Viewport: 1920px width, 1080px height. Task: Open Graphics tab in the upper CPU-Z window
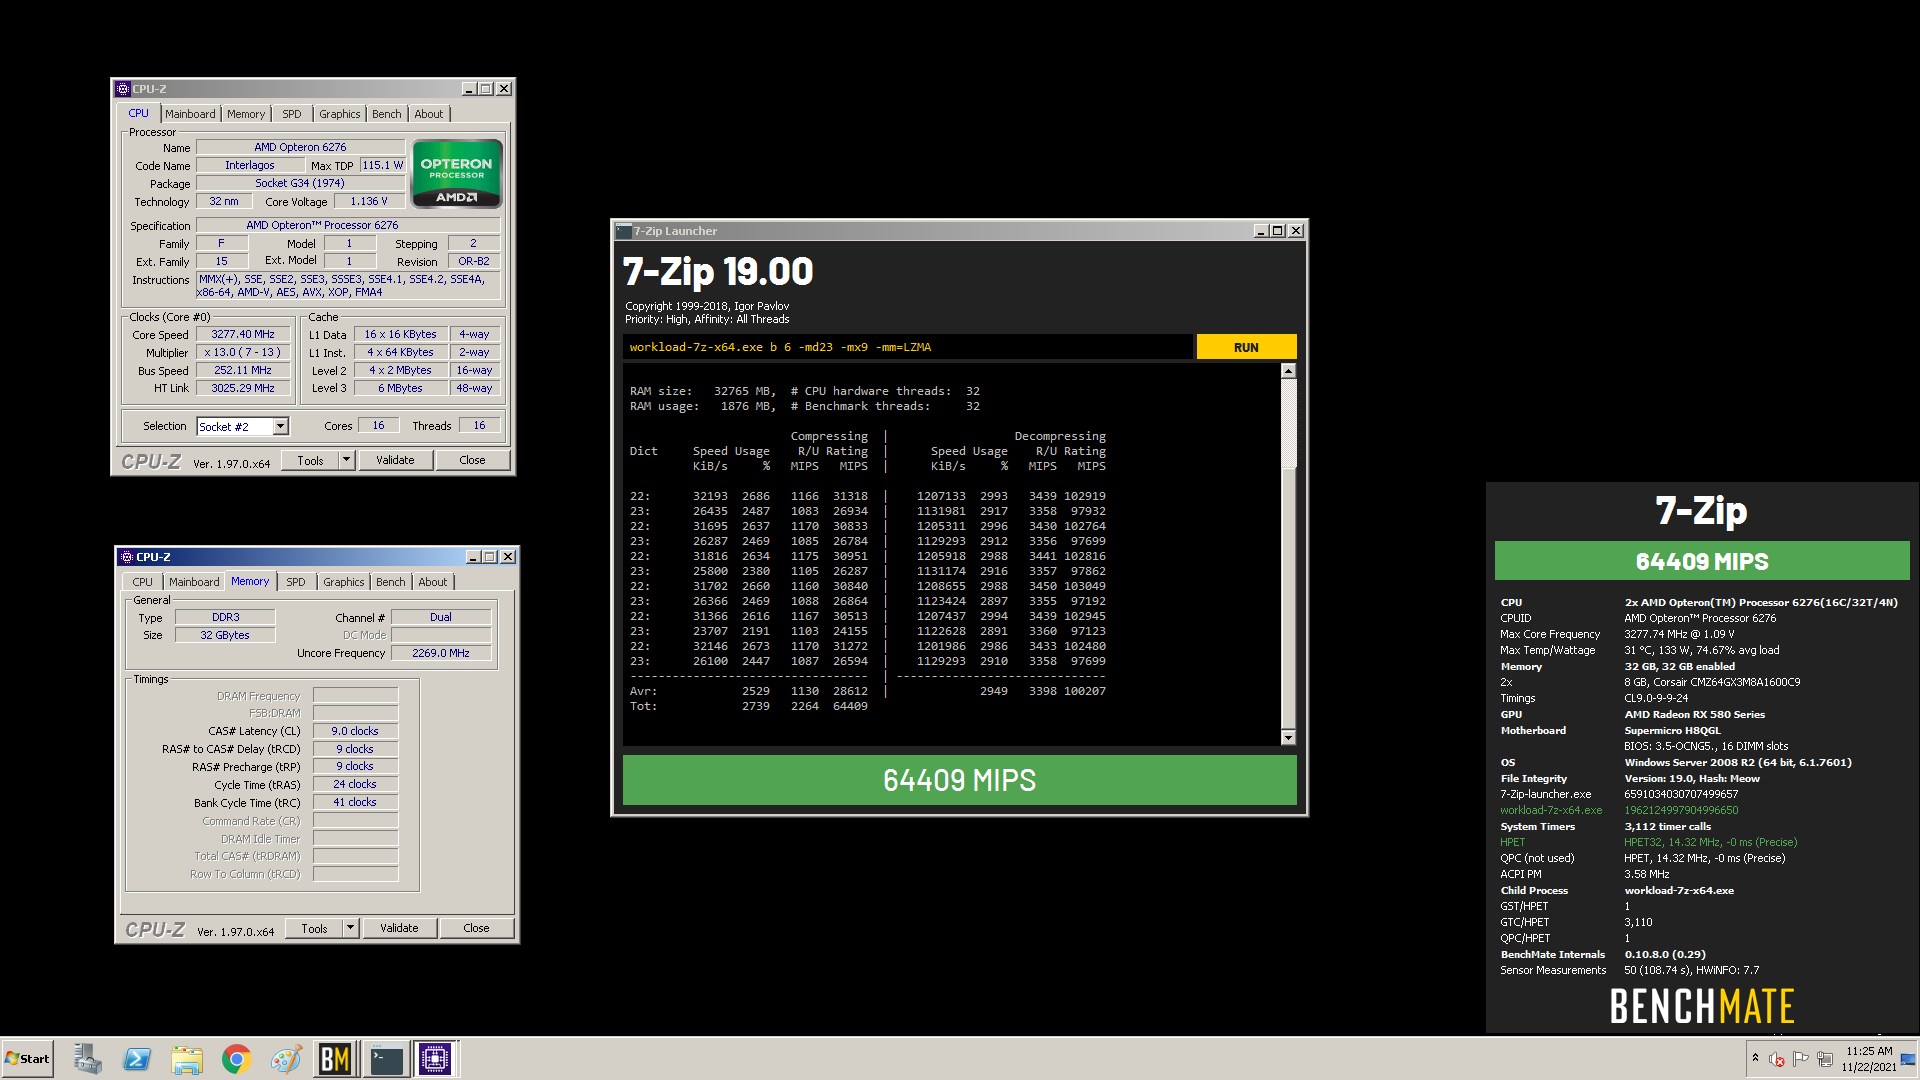340,114
